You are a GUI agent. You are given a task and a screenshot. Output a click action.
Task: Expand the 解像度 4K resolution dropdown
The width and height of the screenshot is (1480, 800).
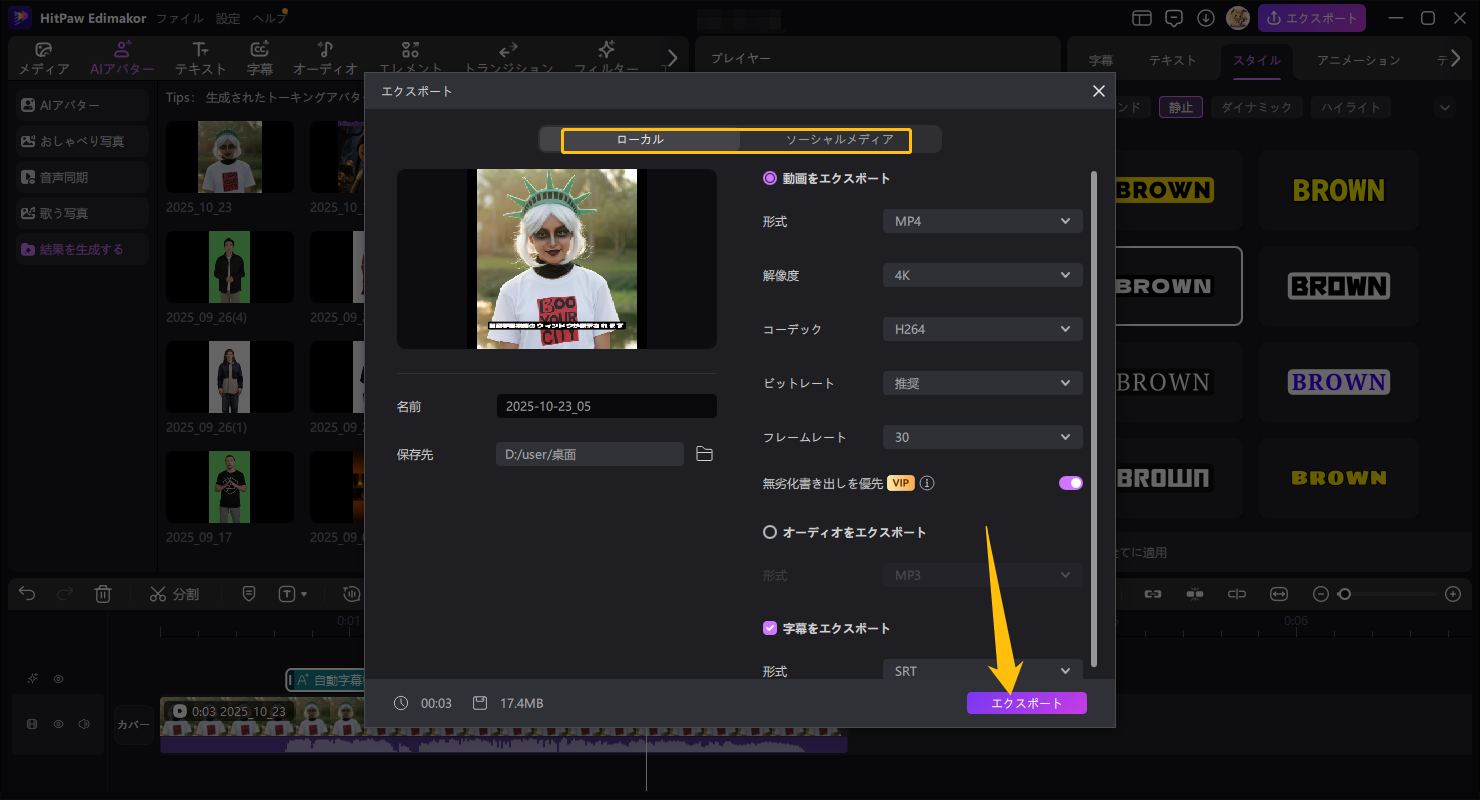point(982,275)
